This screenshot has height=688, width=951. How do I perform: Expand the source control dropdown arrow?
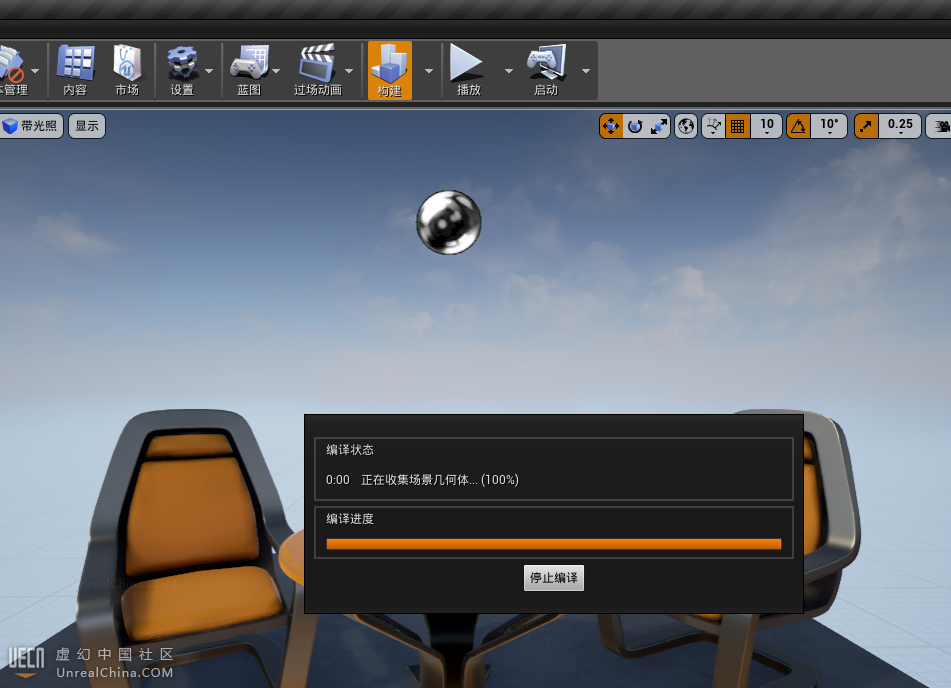tap(35, 71)
